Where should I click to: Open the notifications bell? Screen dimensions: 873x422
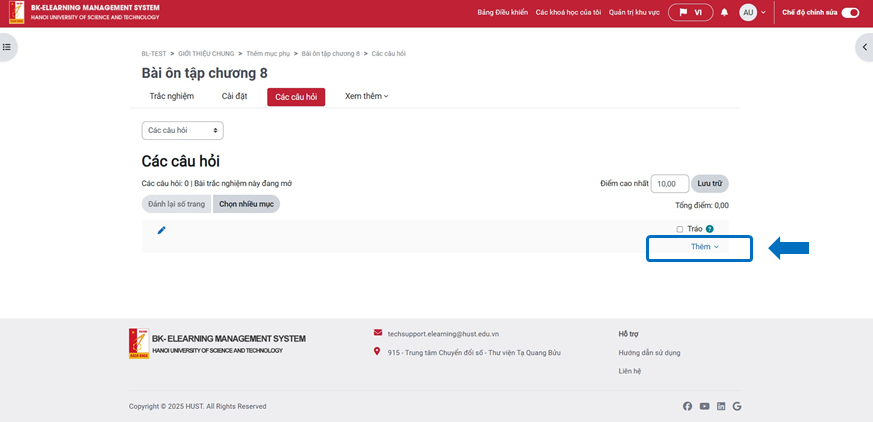(724, 12)
